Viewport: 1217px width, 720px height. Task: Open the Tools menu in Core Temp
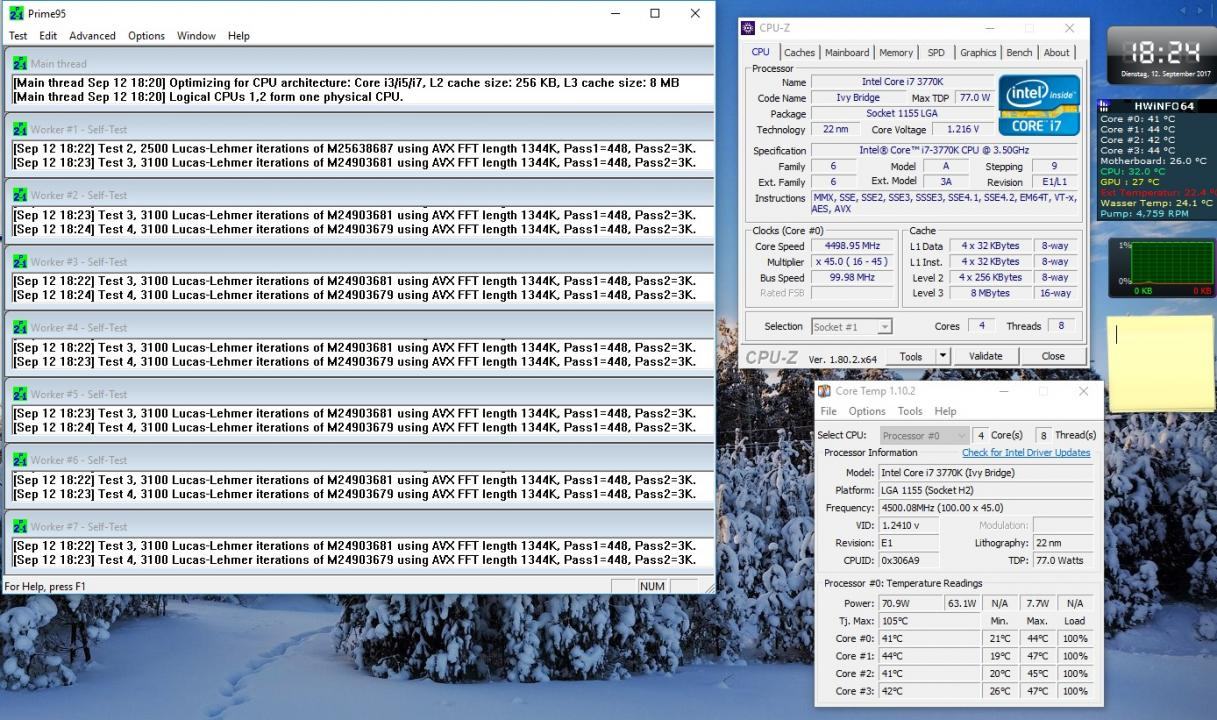click(910, 411)
